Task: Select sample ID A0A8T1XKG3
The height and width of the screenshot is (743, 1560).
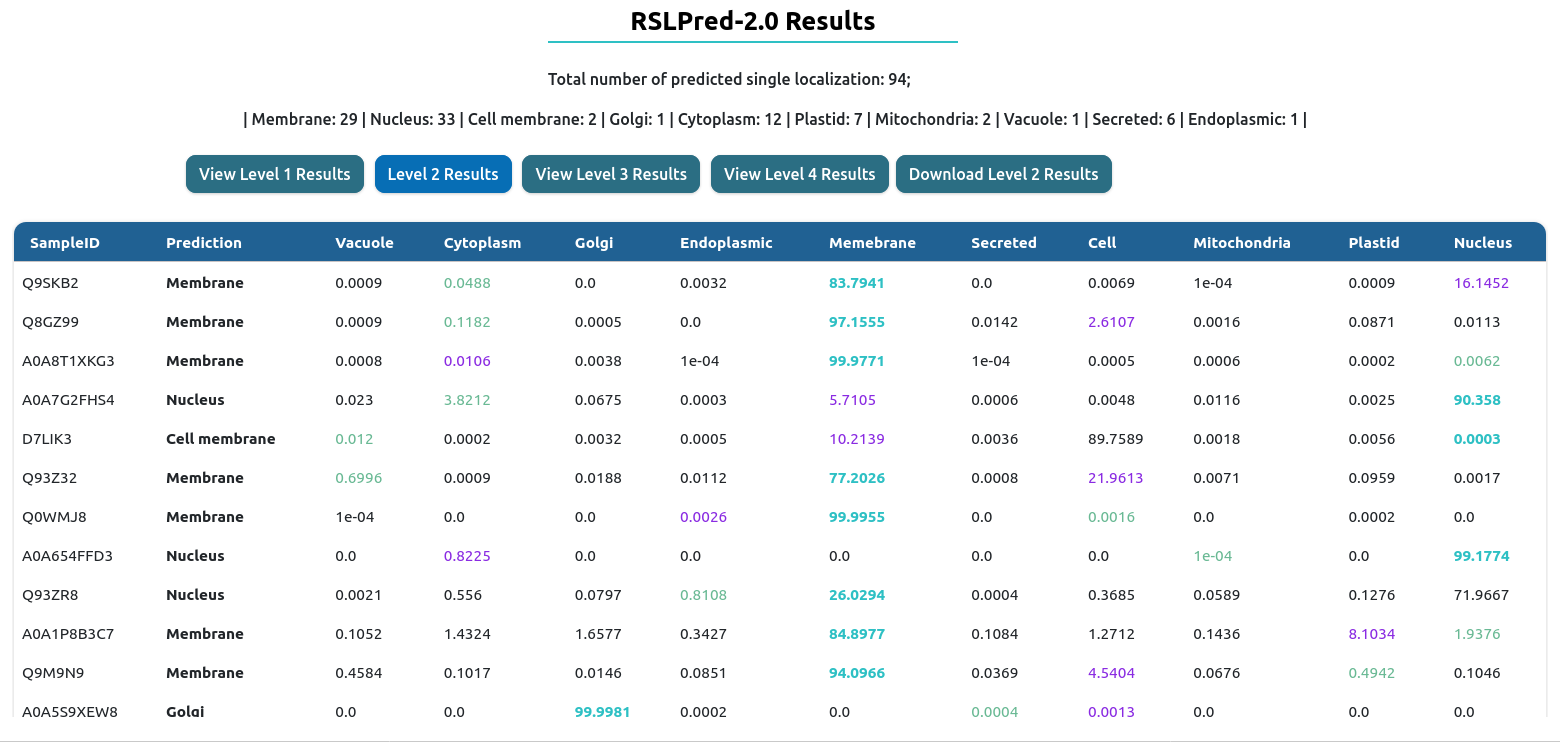Action: coord(68,361)
